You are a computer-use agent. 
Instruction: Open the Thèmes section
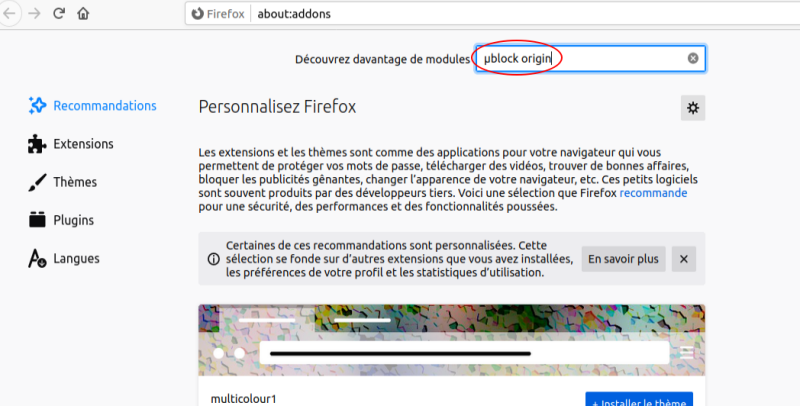62,182
